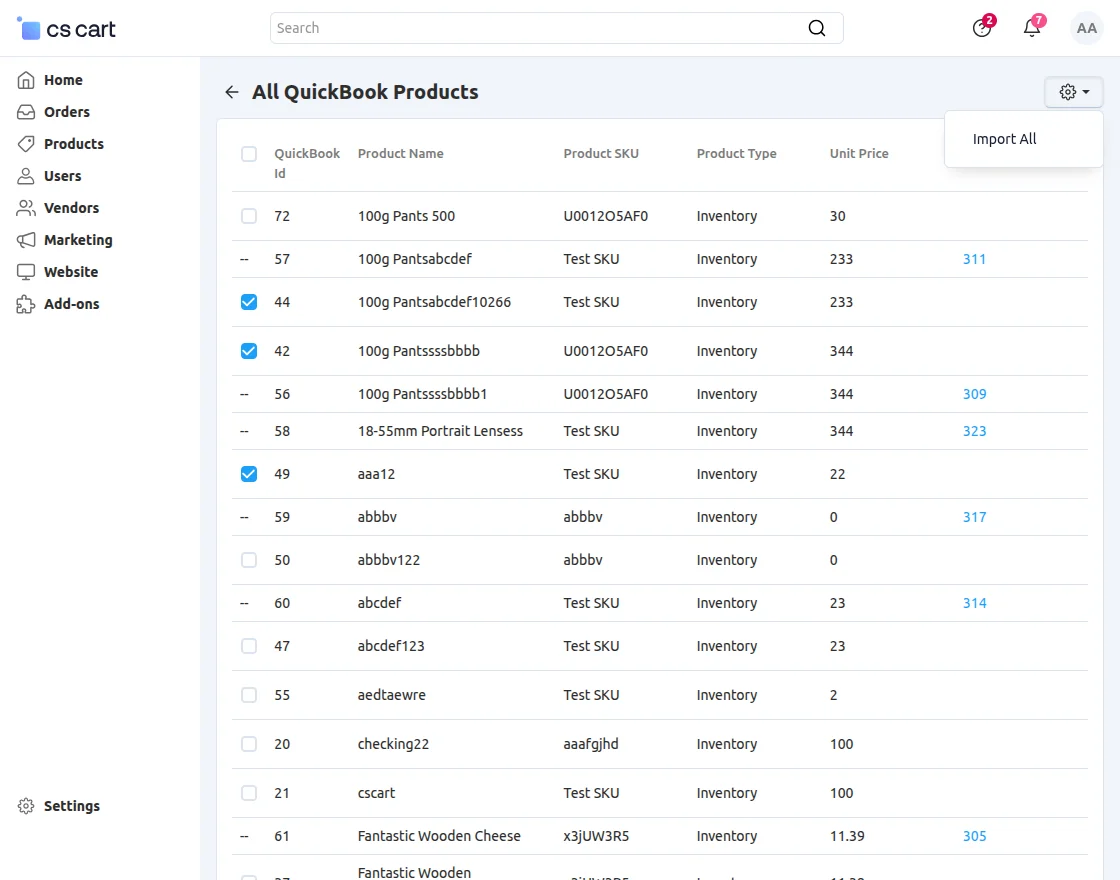The image size is (1120, 880).
Task: Click the back arrow beside All QuickBook Products
Action: [x=232, y=92]
